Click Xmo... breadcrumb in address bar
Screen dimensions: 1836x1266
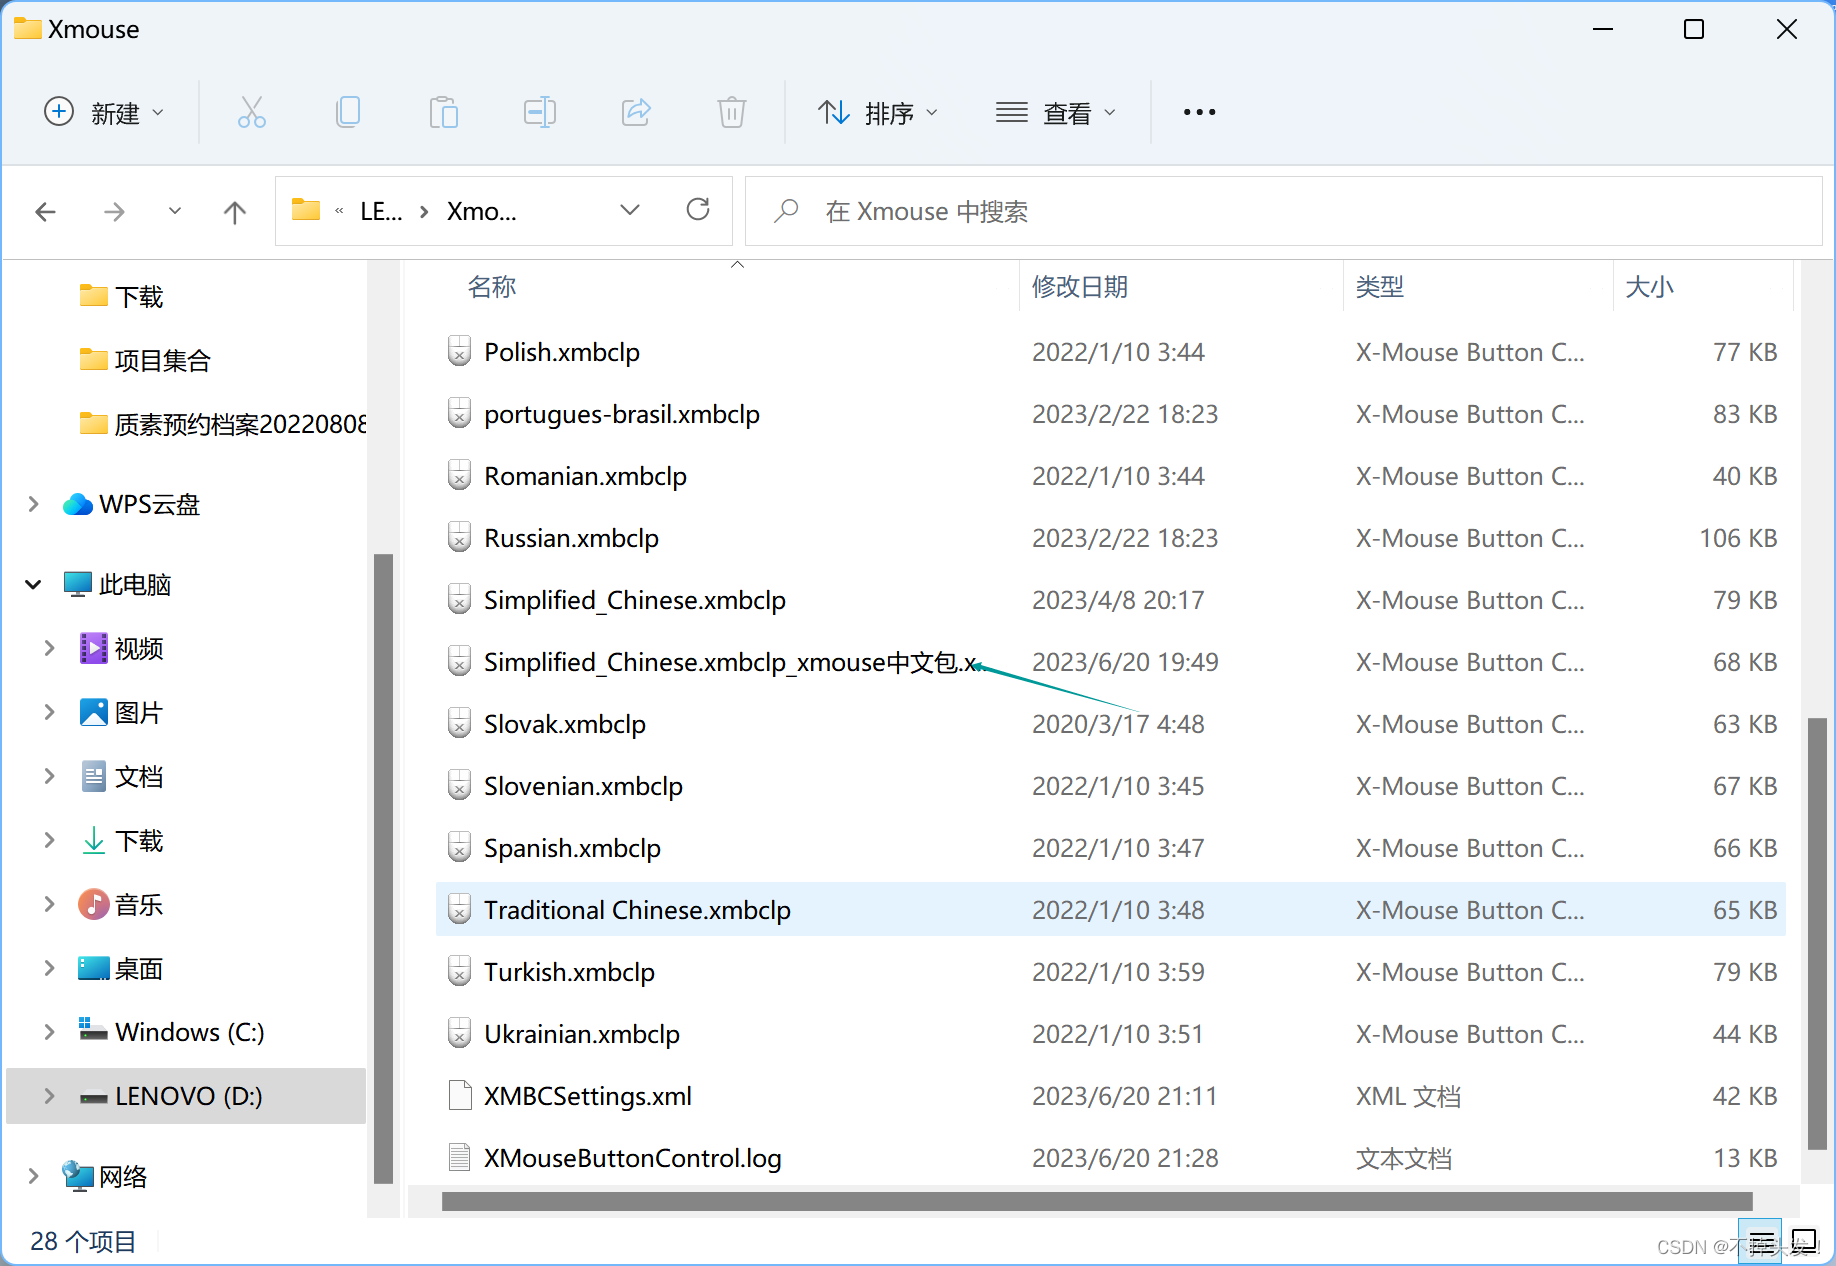click(482, 211)
